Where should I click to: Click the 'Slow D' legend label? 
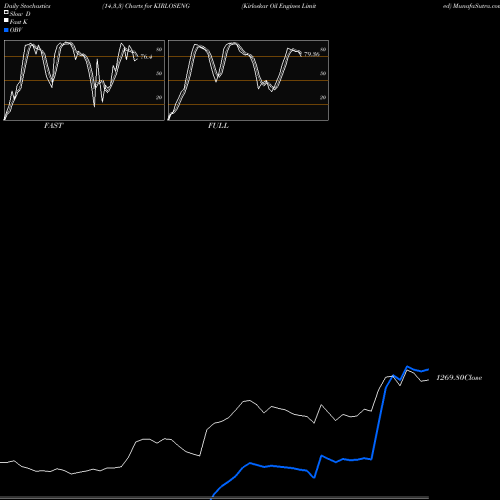click(20, 14)
